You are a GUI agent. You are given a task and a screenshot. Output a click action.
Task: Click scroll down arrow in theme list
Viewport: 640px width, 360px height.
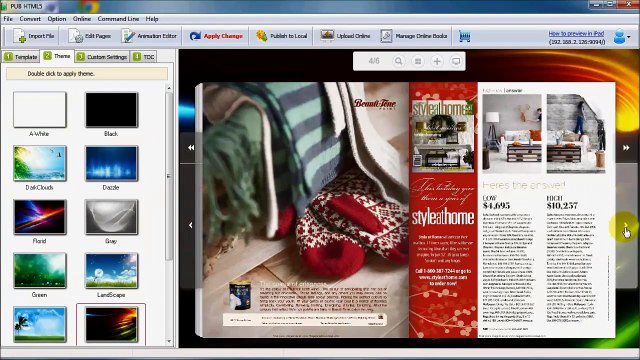(x=169, y=341)
